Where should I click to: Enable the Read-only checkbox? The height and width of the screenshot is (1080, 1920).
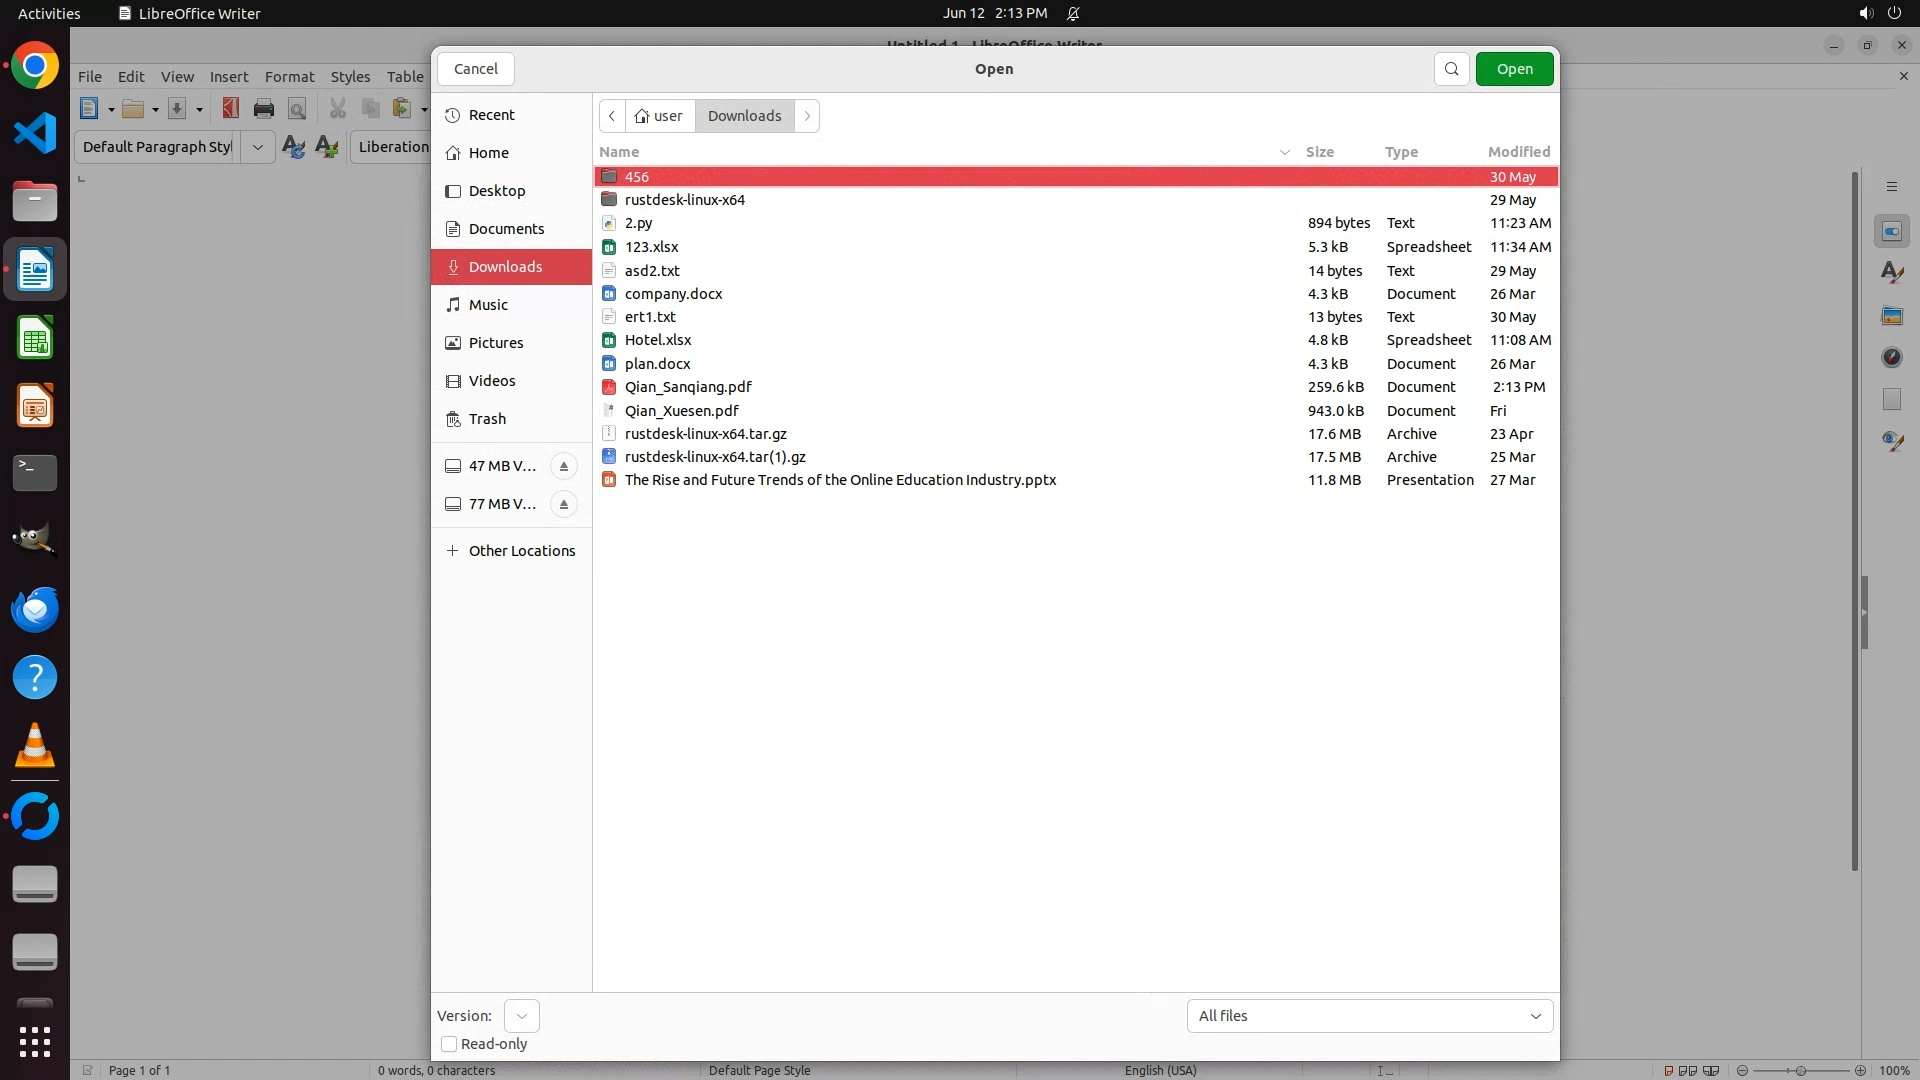tap(449, 1044)
